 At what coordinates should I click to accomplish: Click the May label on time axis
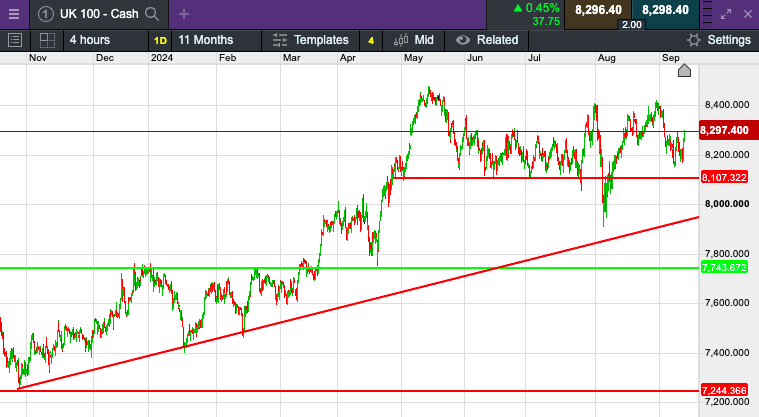pos(413,58)
